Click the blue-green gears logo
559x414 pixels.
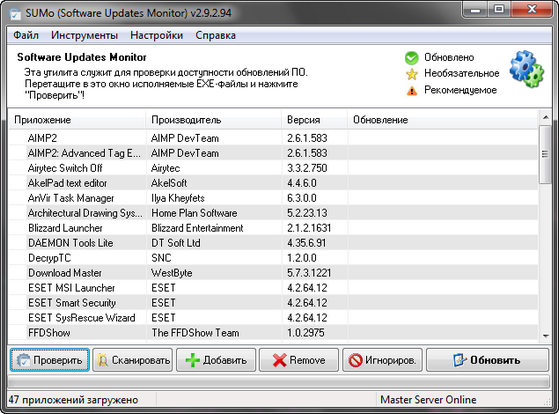(527, 69)
